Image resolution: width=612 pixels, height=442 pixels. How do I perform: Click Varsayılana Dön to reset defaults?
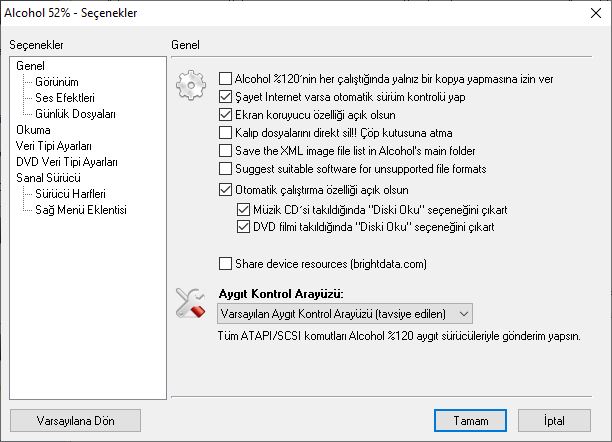tap(75, 421)
